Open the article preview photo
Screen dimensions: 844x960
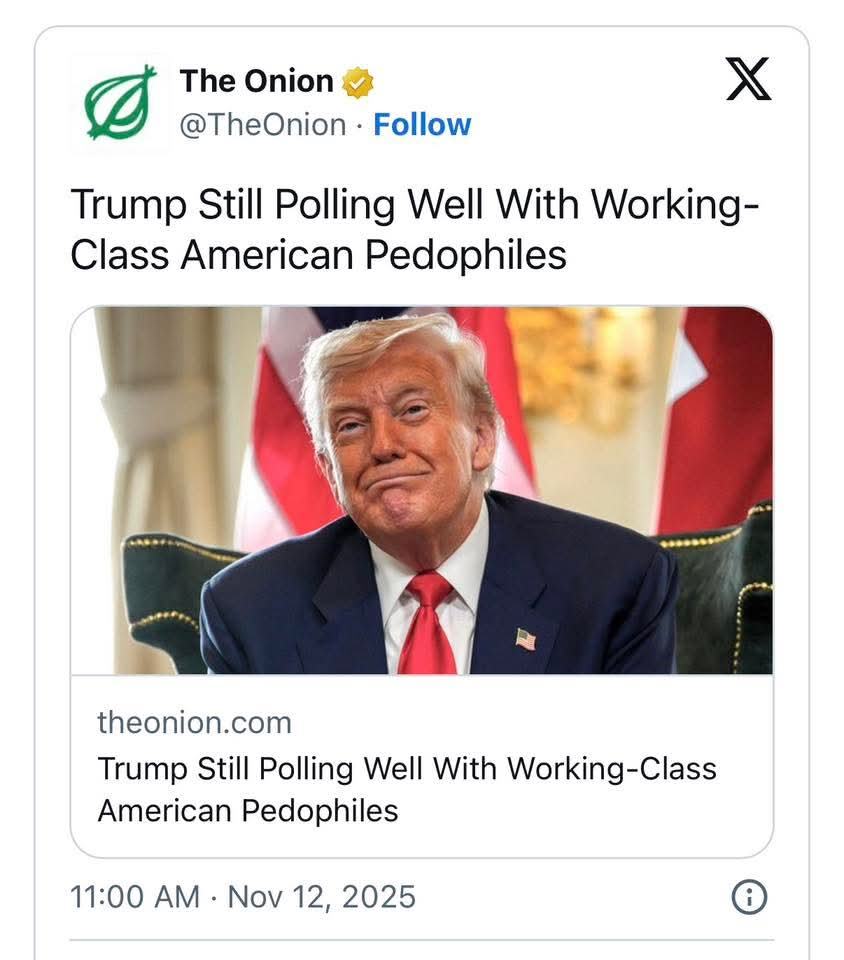(421, 490)
